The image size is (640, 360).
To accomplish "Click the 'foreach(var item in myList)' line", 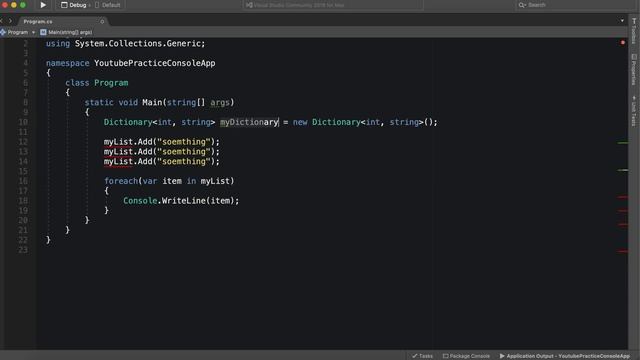I will 169,181.
